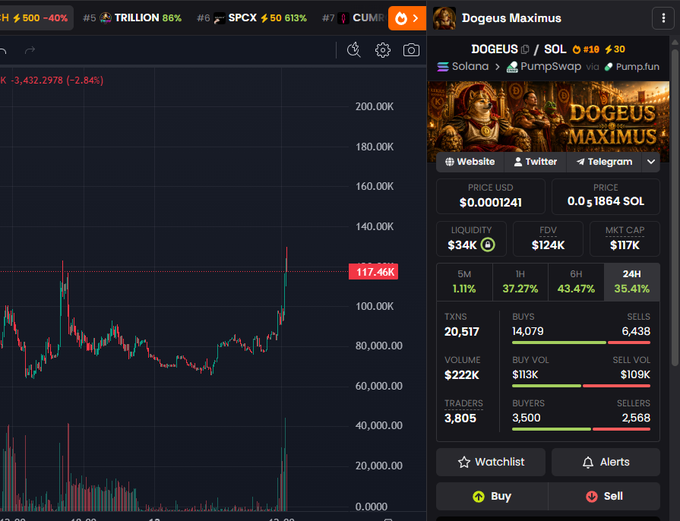680x521 pixels.
Task: Click the Solana chain link
Action: pyautogui.click(x=463, y=66)
